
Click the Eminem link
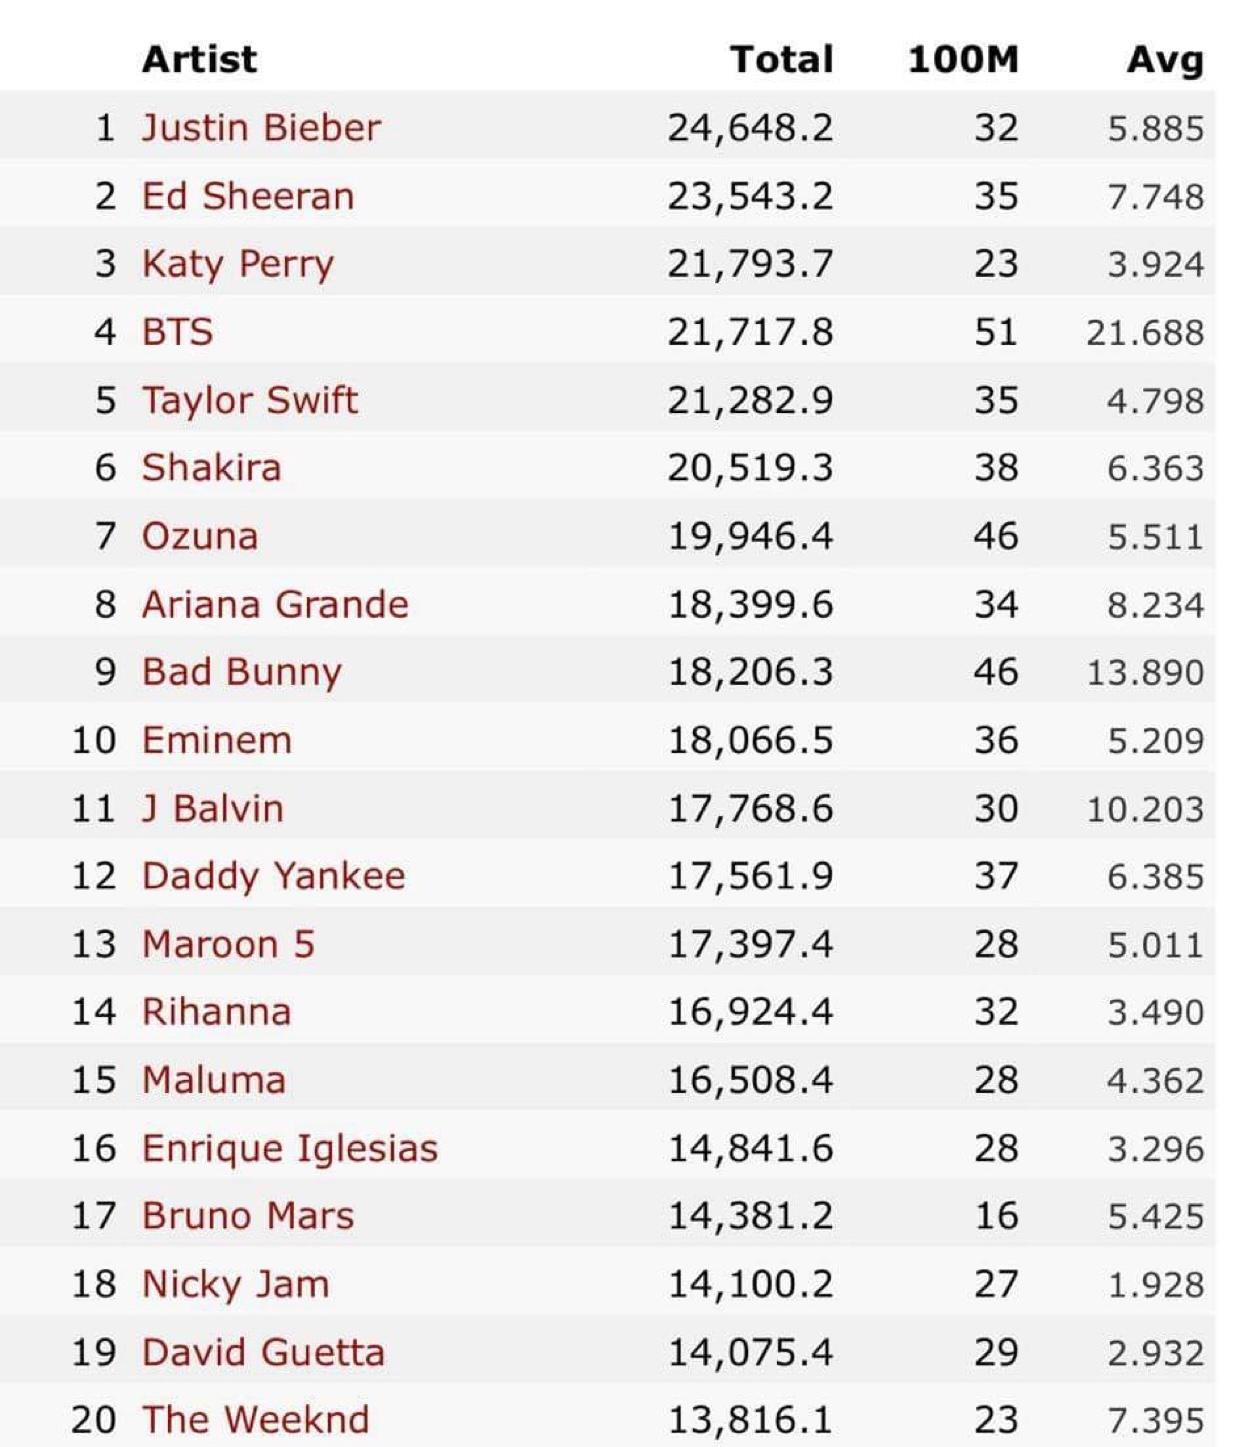click(217, 740)
